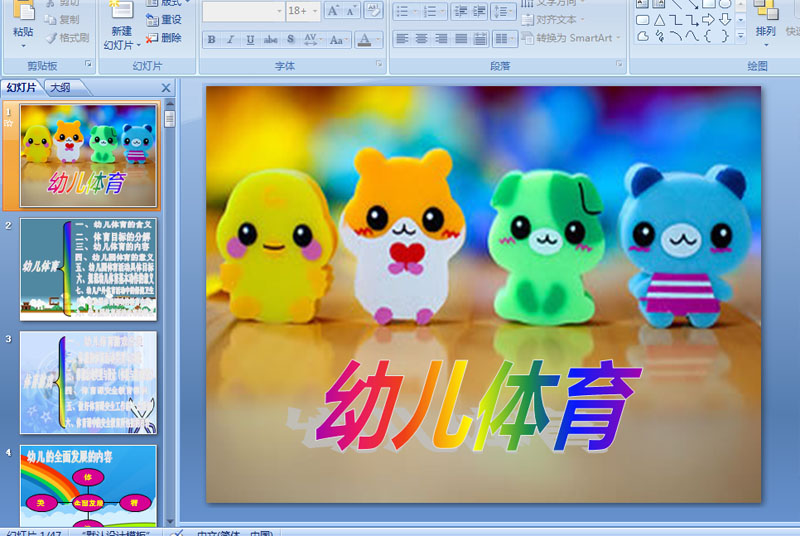Select the freeform scribble shape
This screenshot has width=800, height=536.
click(x=659, y=36)
